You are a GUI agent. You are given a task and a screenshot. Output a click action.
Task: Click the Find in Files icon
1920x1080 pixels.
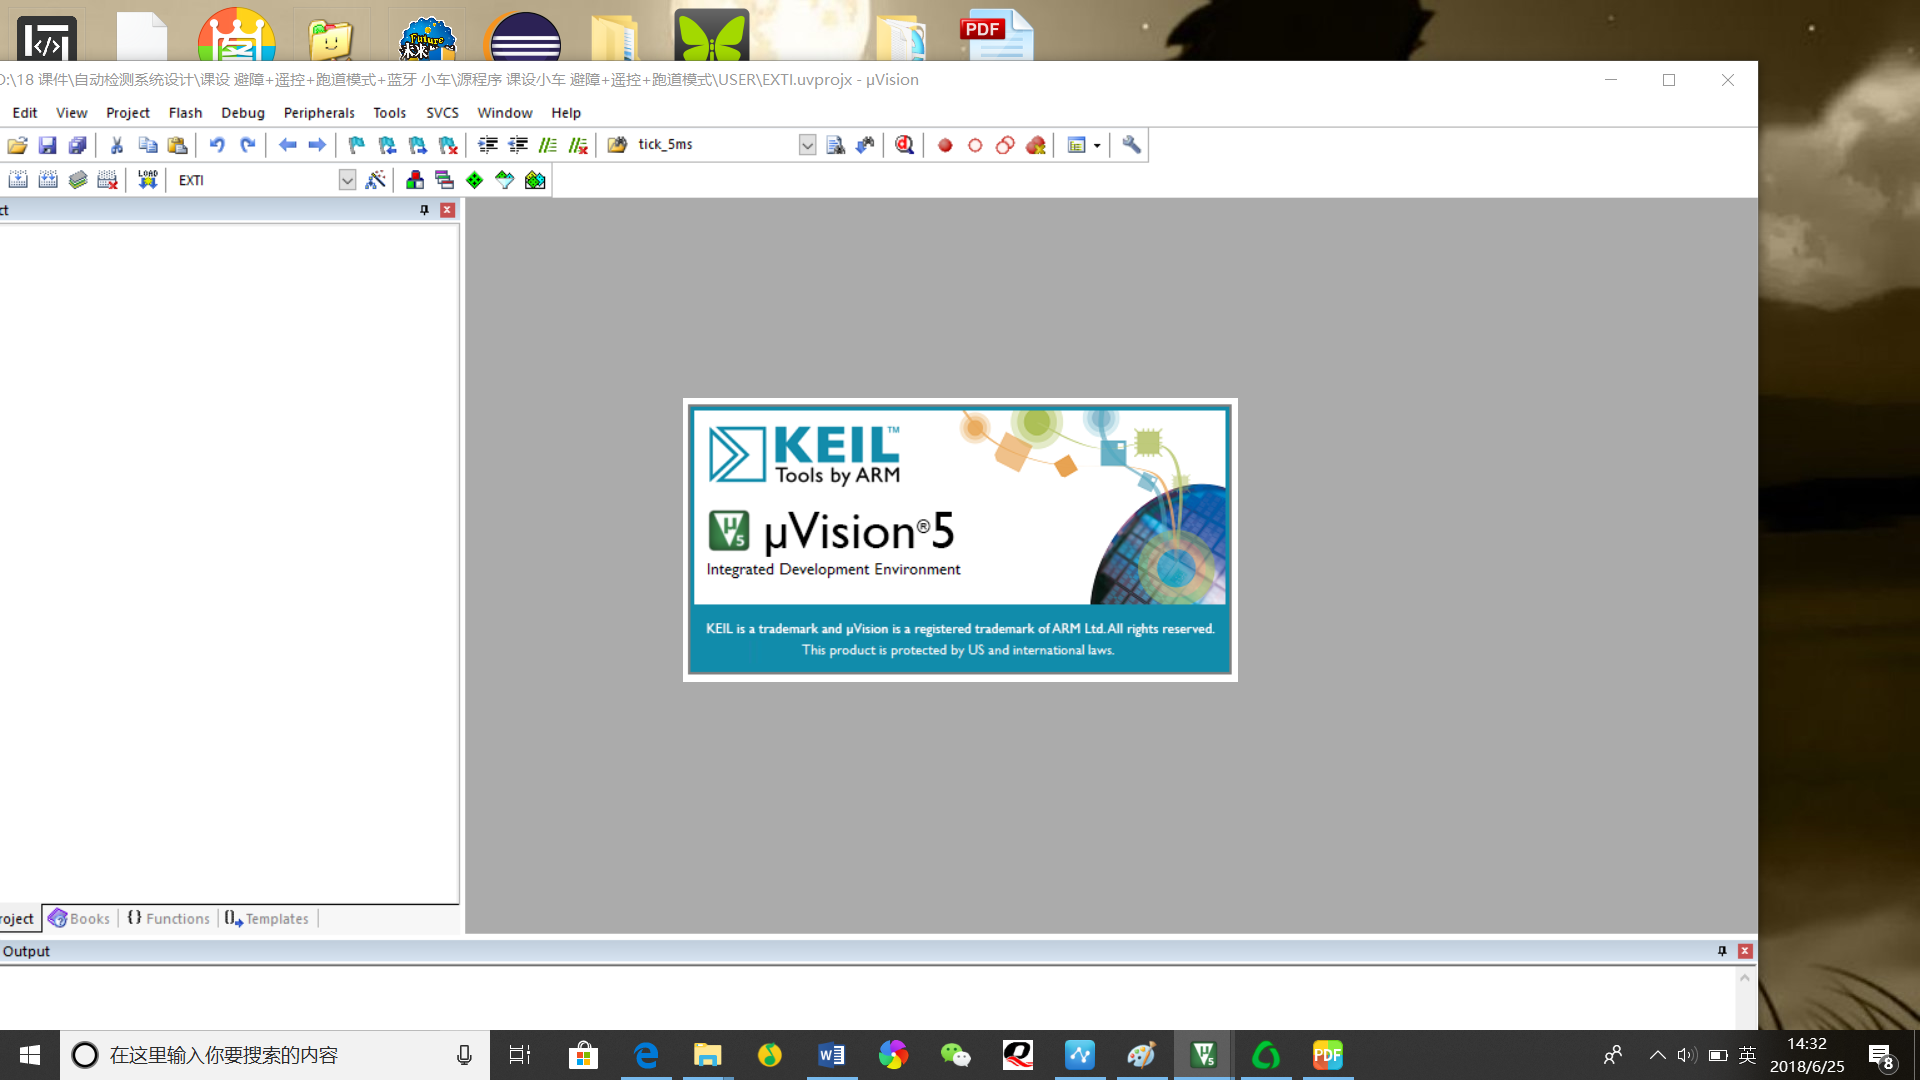tap(617, 145)
